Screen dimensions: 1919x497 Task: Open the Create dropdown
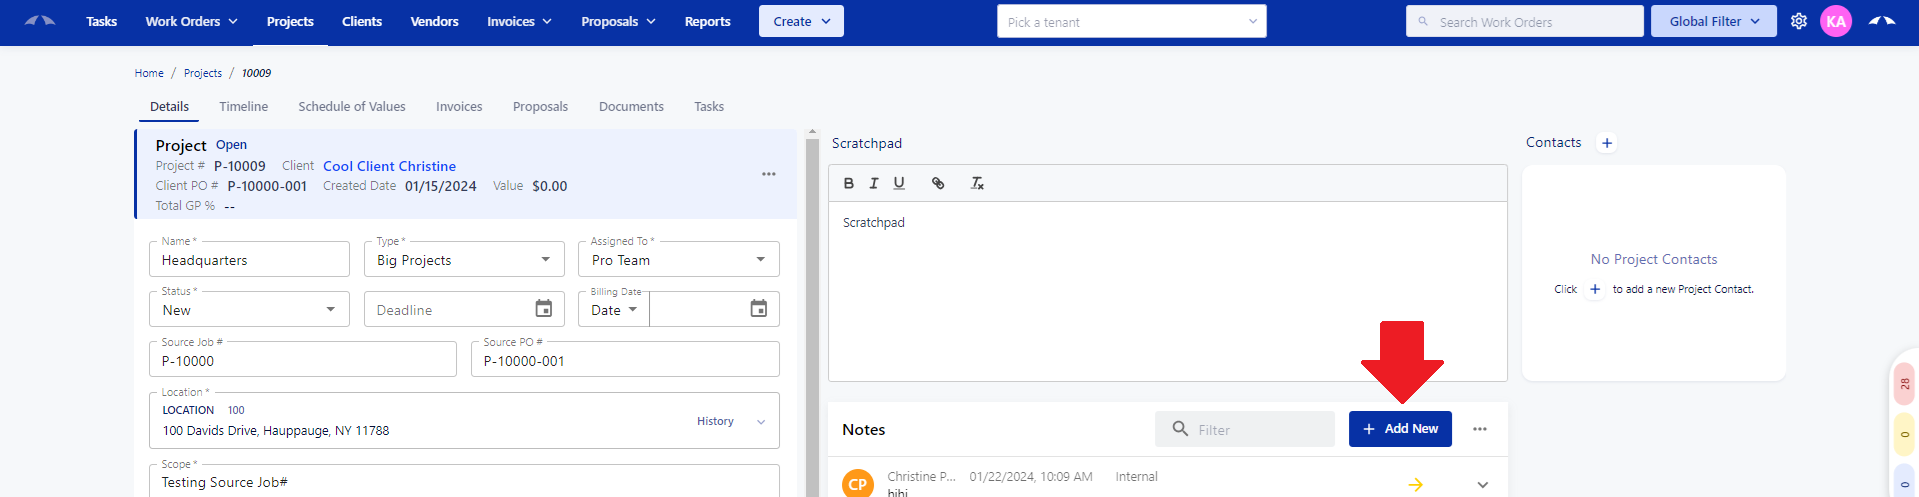coord(801,21)
